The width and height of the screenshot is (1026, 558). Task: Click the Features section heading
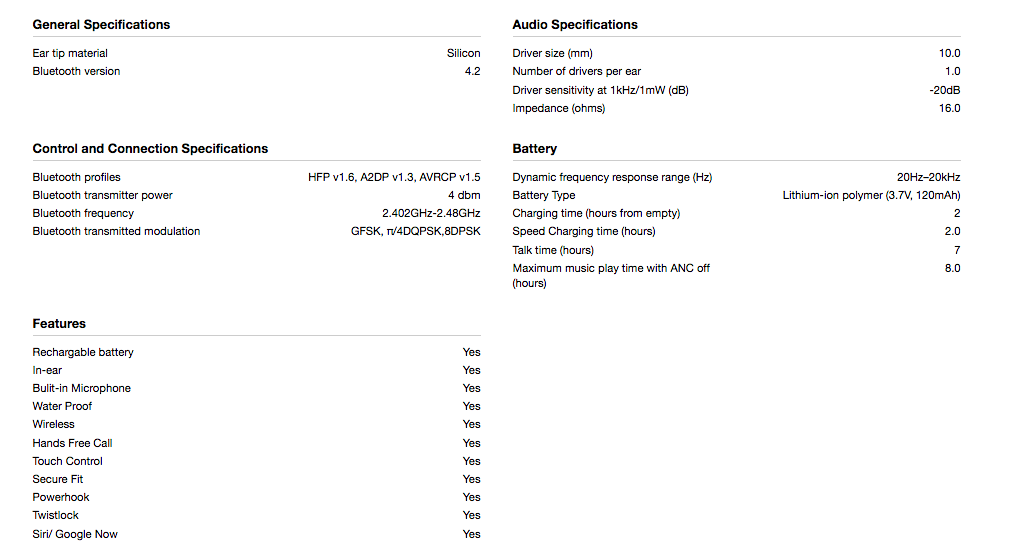click(x=59, y=324)
